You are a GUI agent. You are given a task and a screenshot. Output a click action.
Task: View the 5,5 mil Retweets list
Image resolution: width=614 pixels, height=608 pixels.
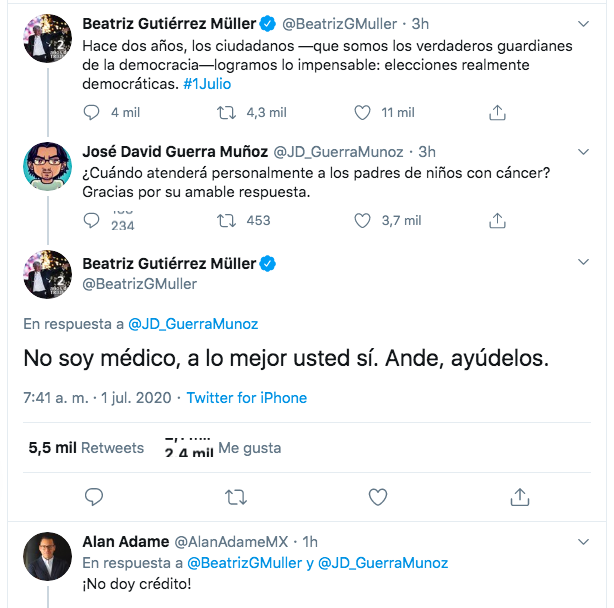[x=86, y=448]
